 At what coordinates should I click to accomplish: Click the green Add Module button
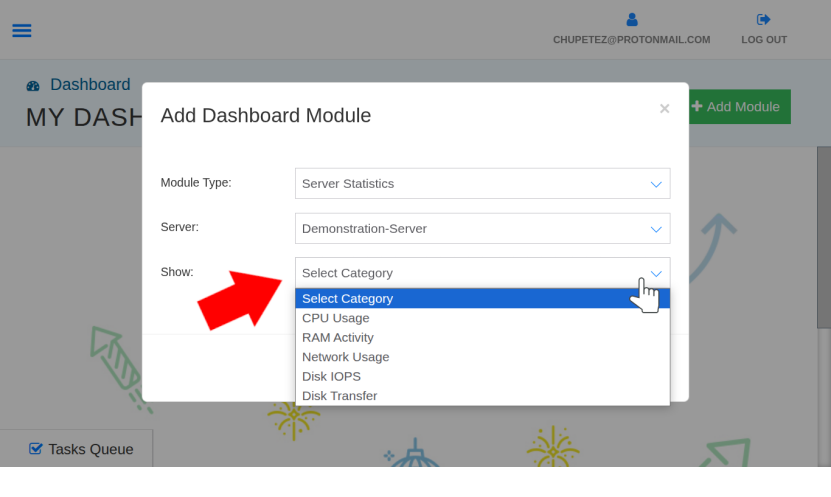739,107
